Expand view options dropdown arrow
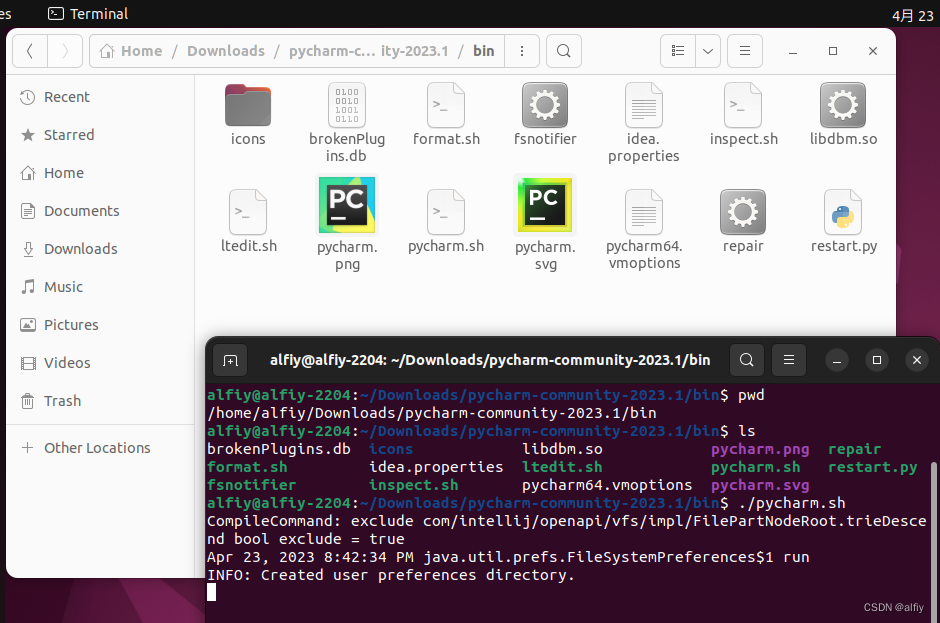The width and height of the screenshot is (940, 623). click(x=708, y=51)
